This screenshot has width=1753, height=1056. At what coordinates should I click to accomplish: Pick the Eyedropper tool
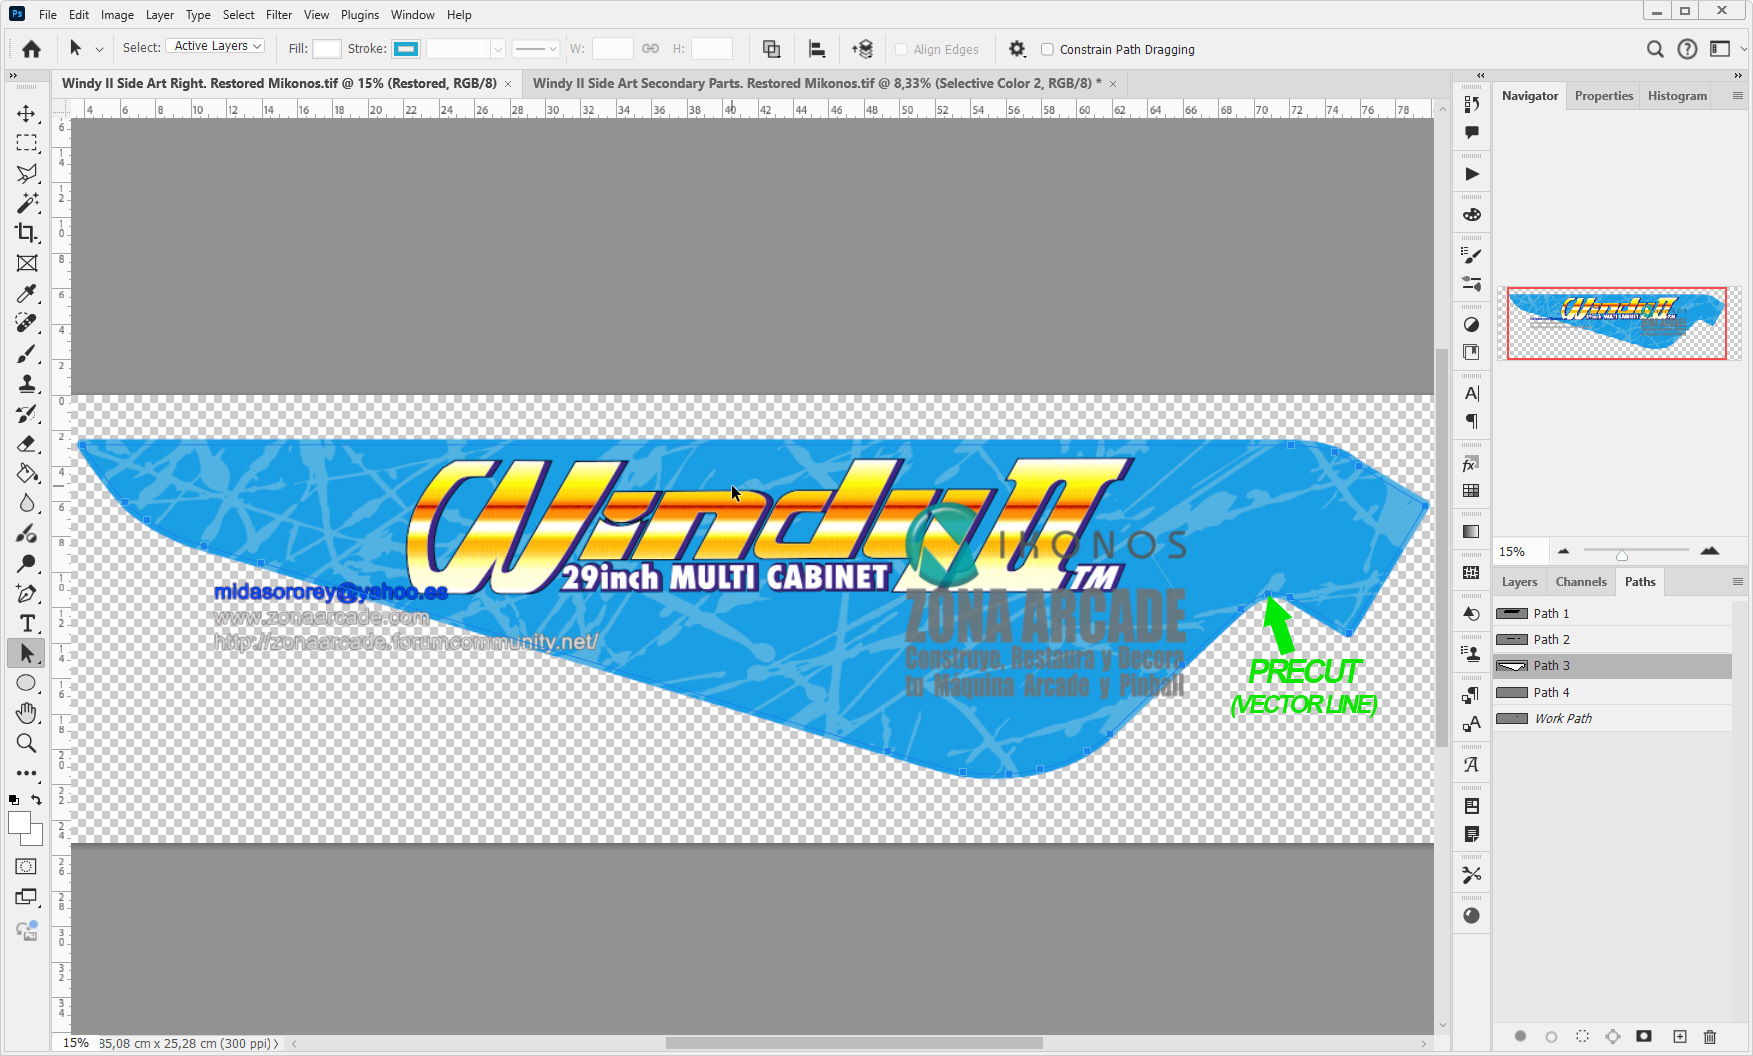point(27,293)
